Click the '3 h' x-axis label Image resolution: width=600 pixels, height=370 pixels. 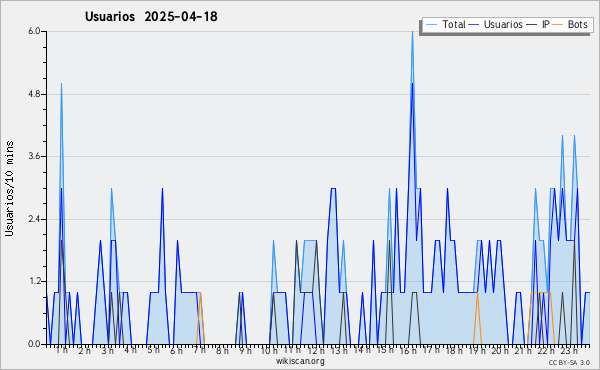[x=108, y=350]
